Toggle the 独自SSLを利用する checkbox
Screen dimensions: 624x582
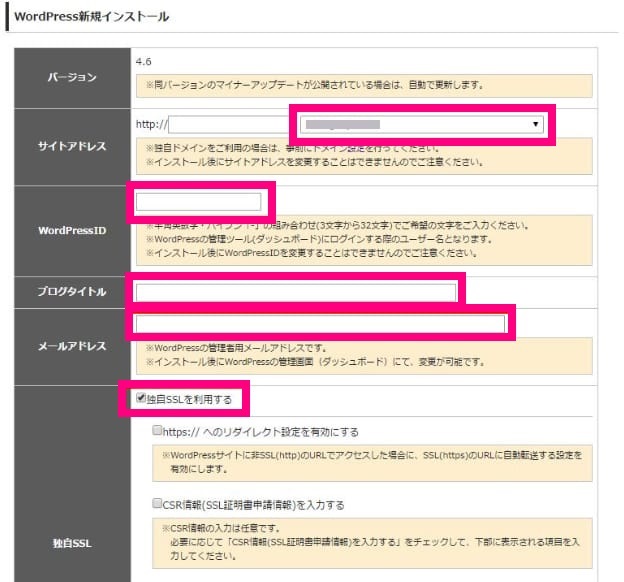(141, 398)
